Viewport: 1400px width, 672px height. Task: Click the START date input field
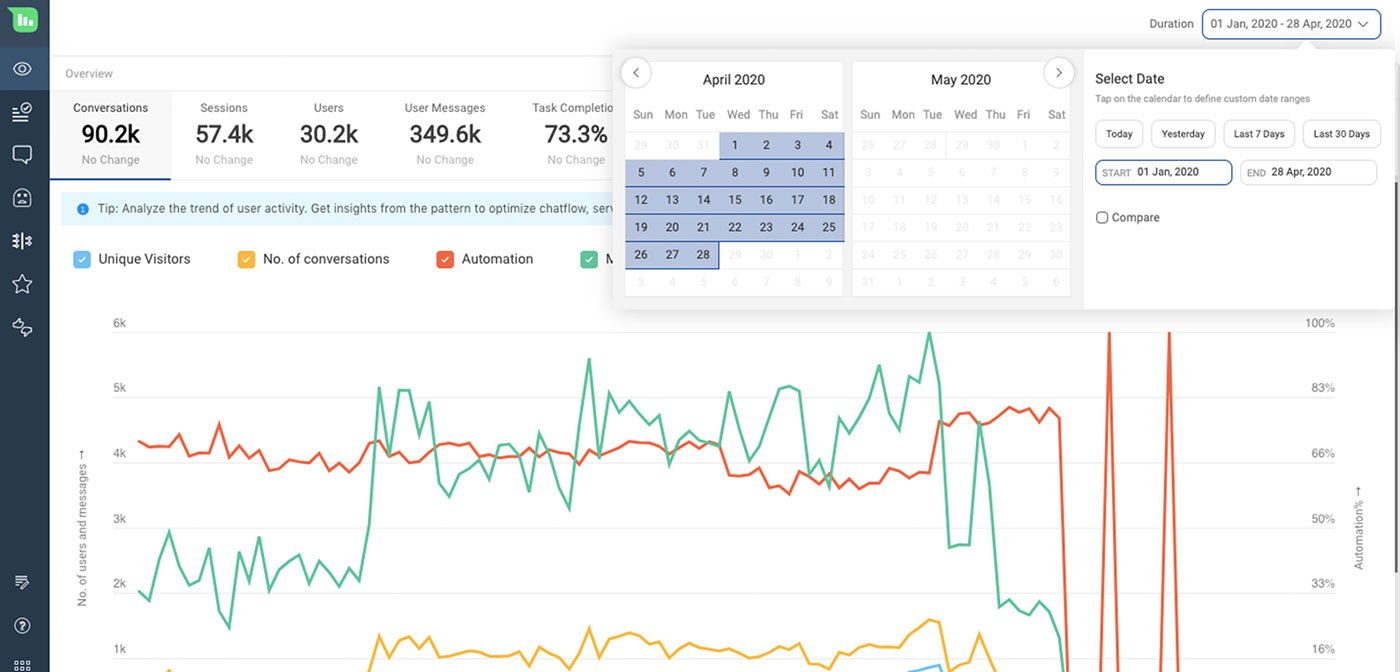click(x=1163, y=172)
